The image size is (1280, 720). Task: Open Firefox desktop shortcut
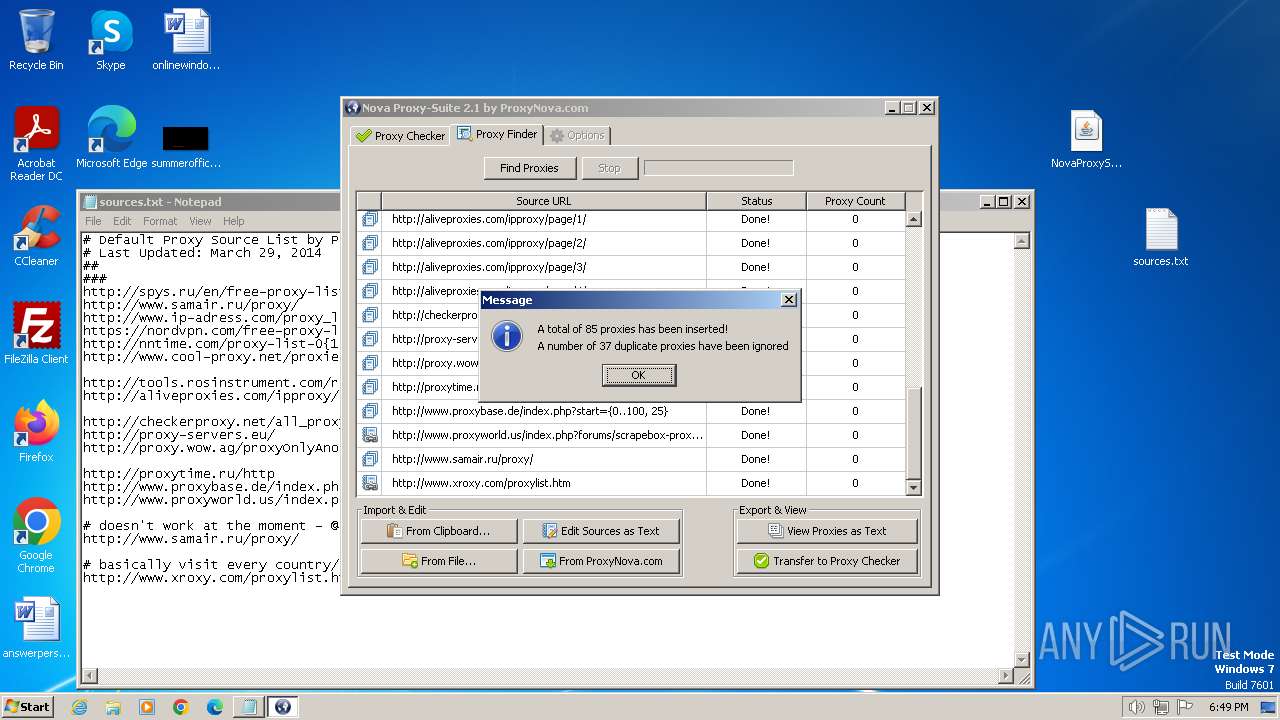click(36, 432)
